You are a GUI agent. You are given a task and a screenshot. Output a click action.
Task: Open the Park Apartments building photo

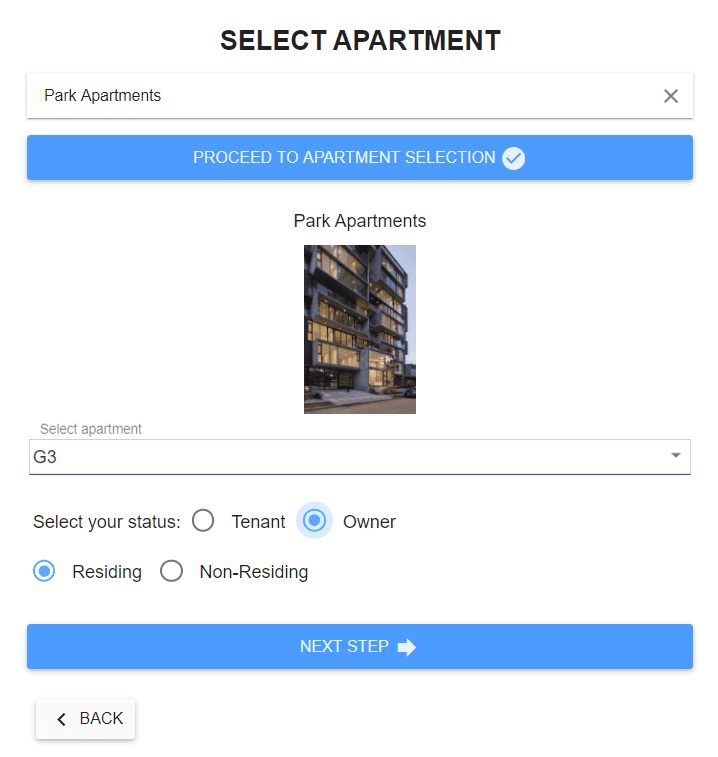click(x=359, y=329)
